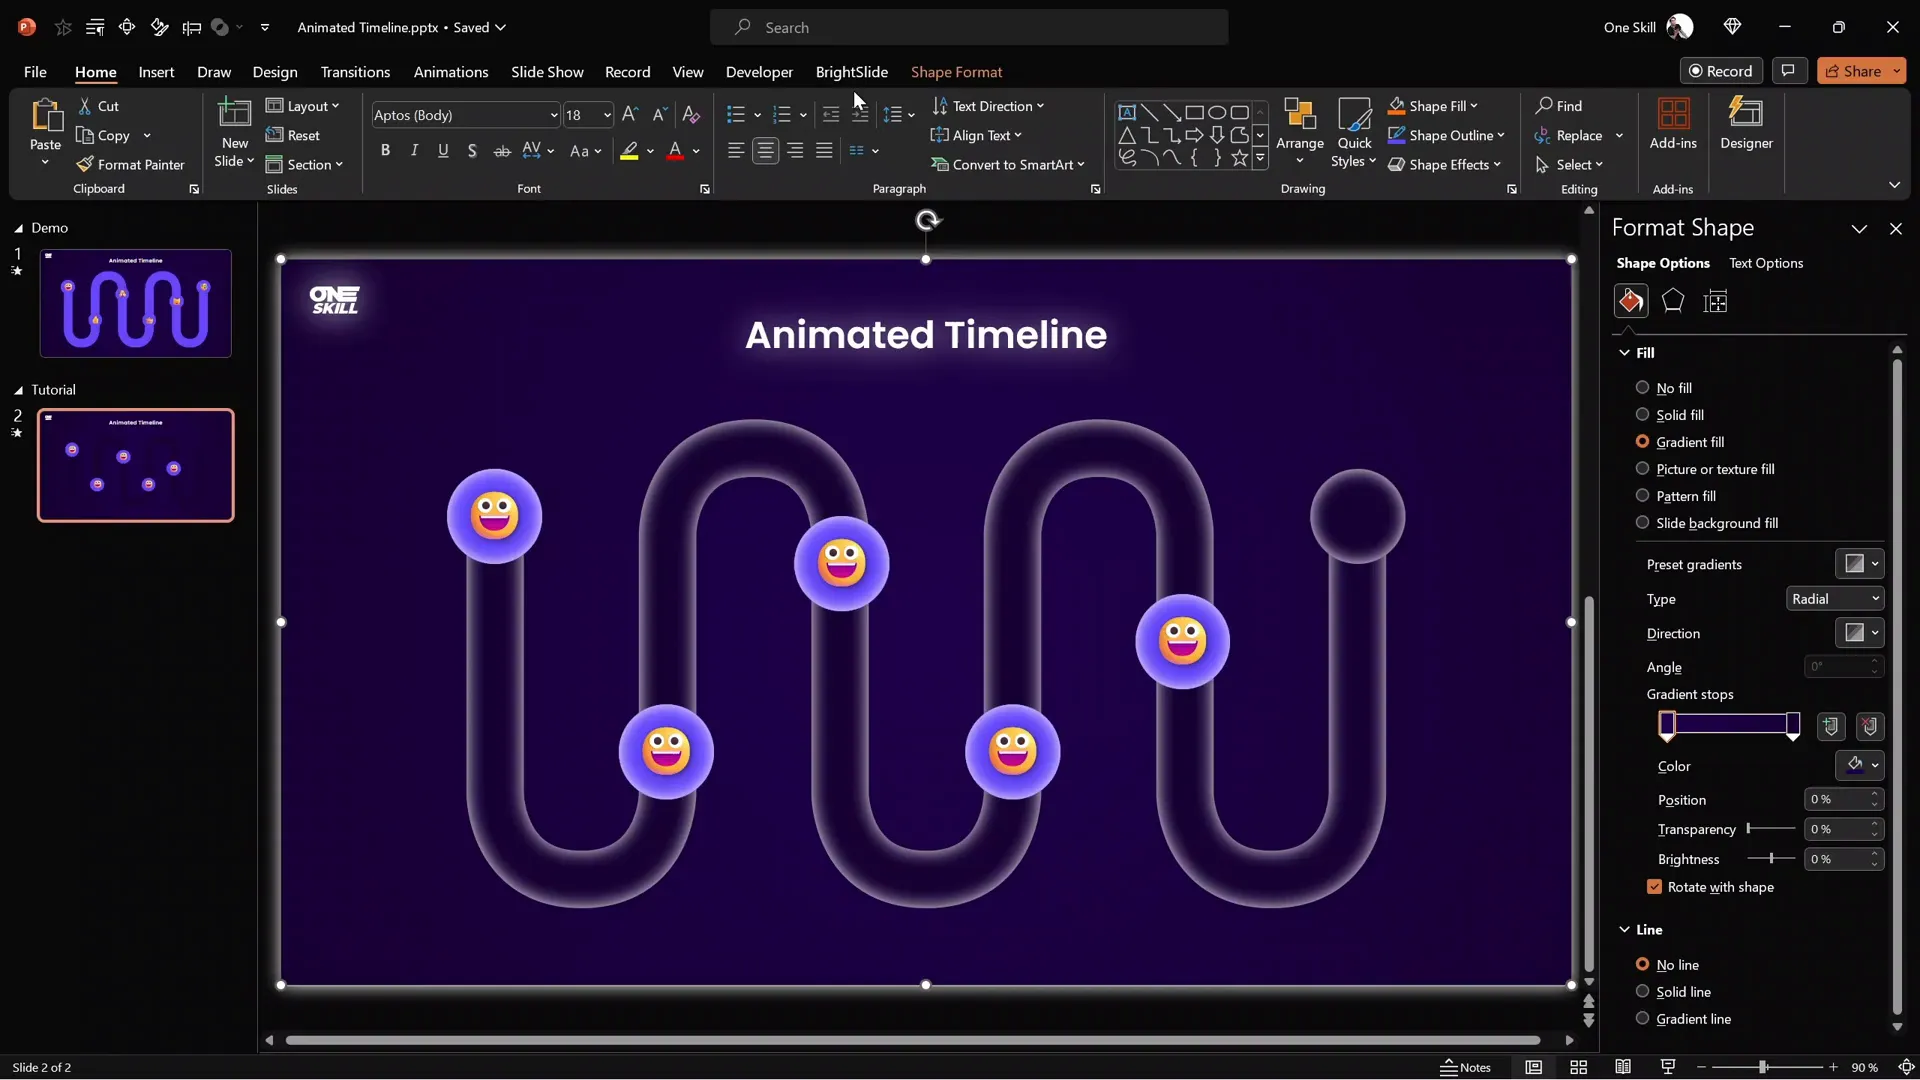Fit slide to current window
The width and height of the screenshot is (1920, 1080).
(1906, 1068)
